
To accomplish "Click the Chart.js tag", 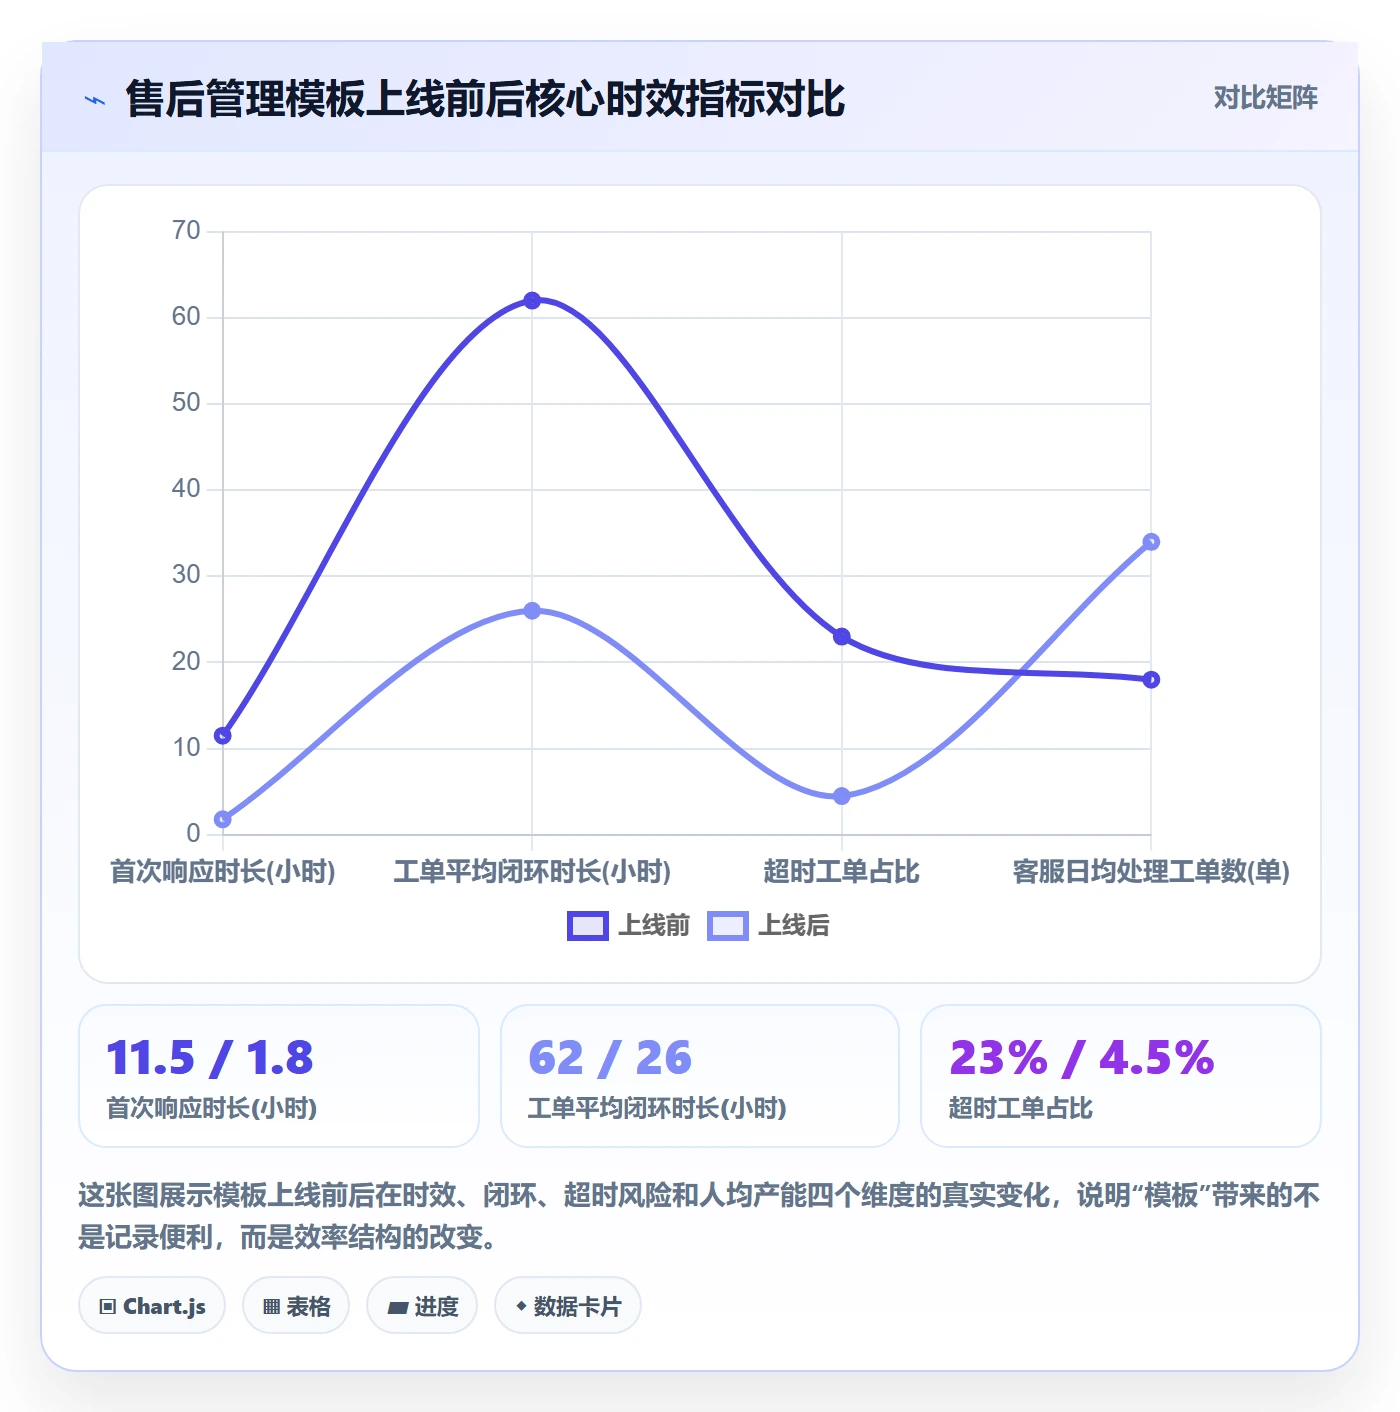I will click(152, 1305).
